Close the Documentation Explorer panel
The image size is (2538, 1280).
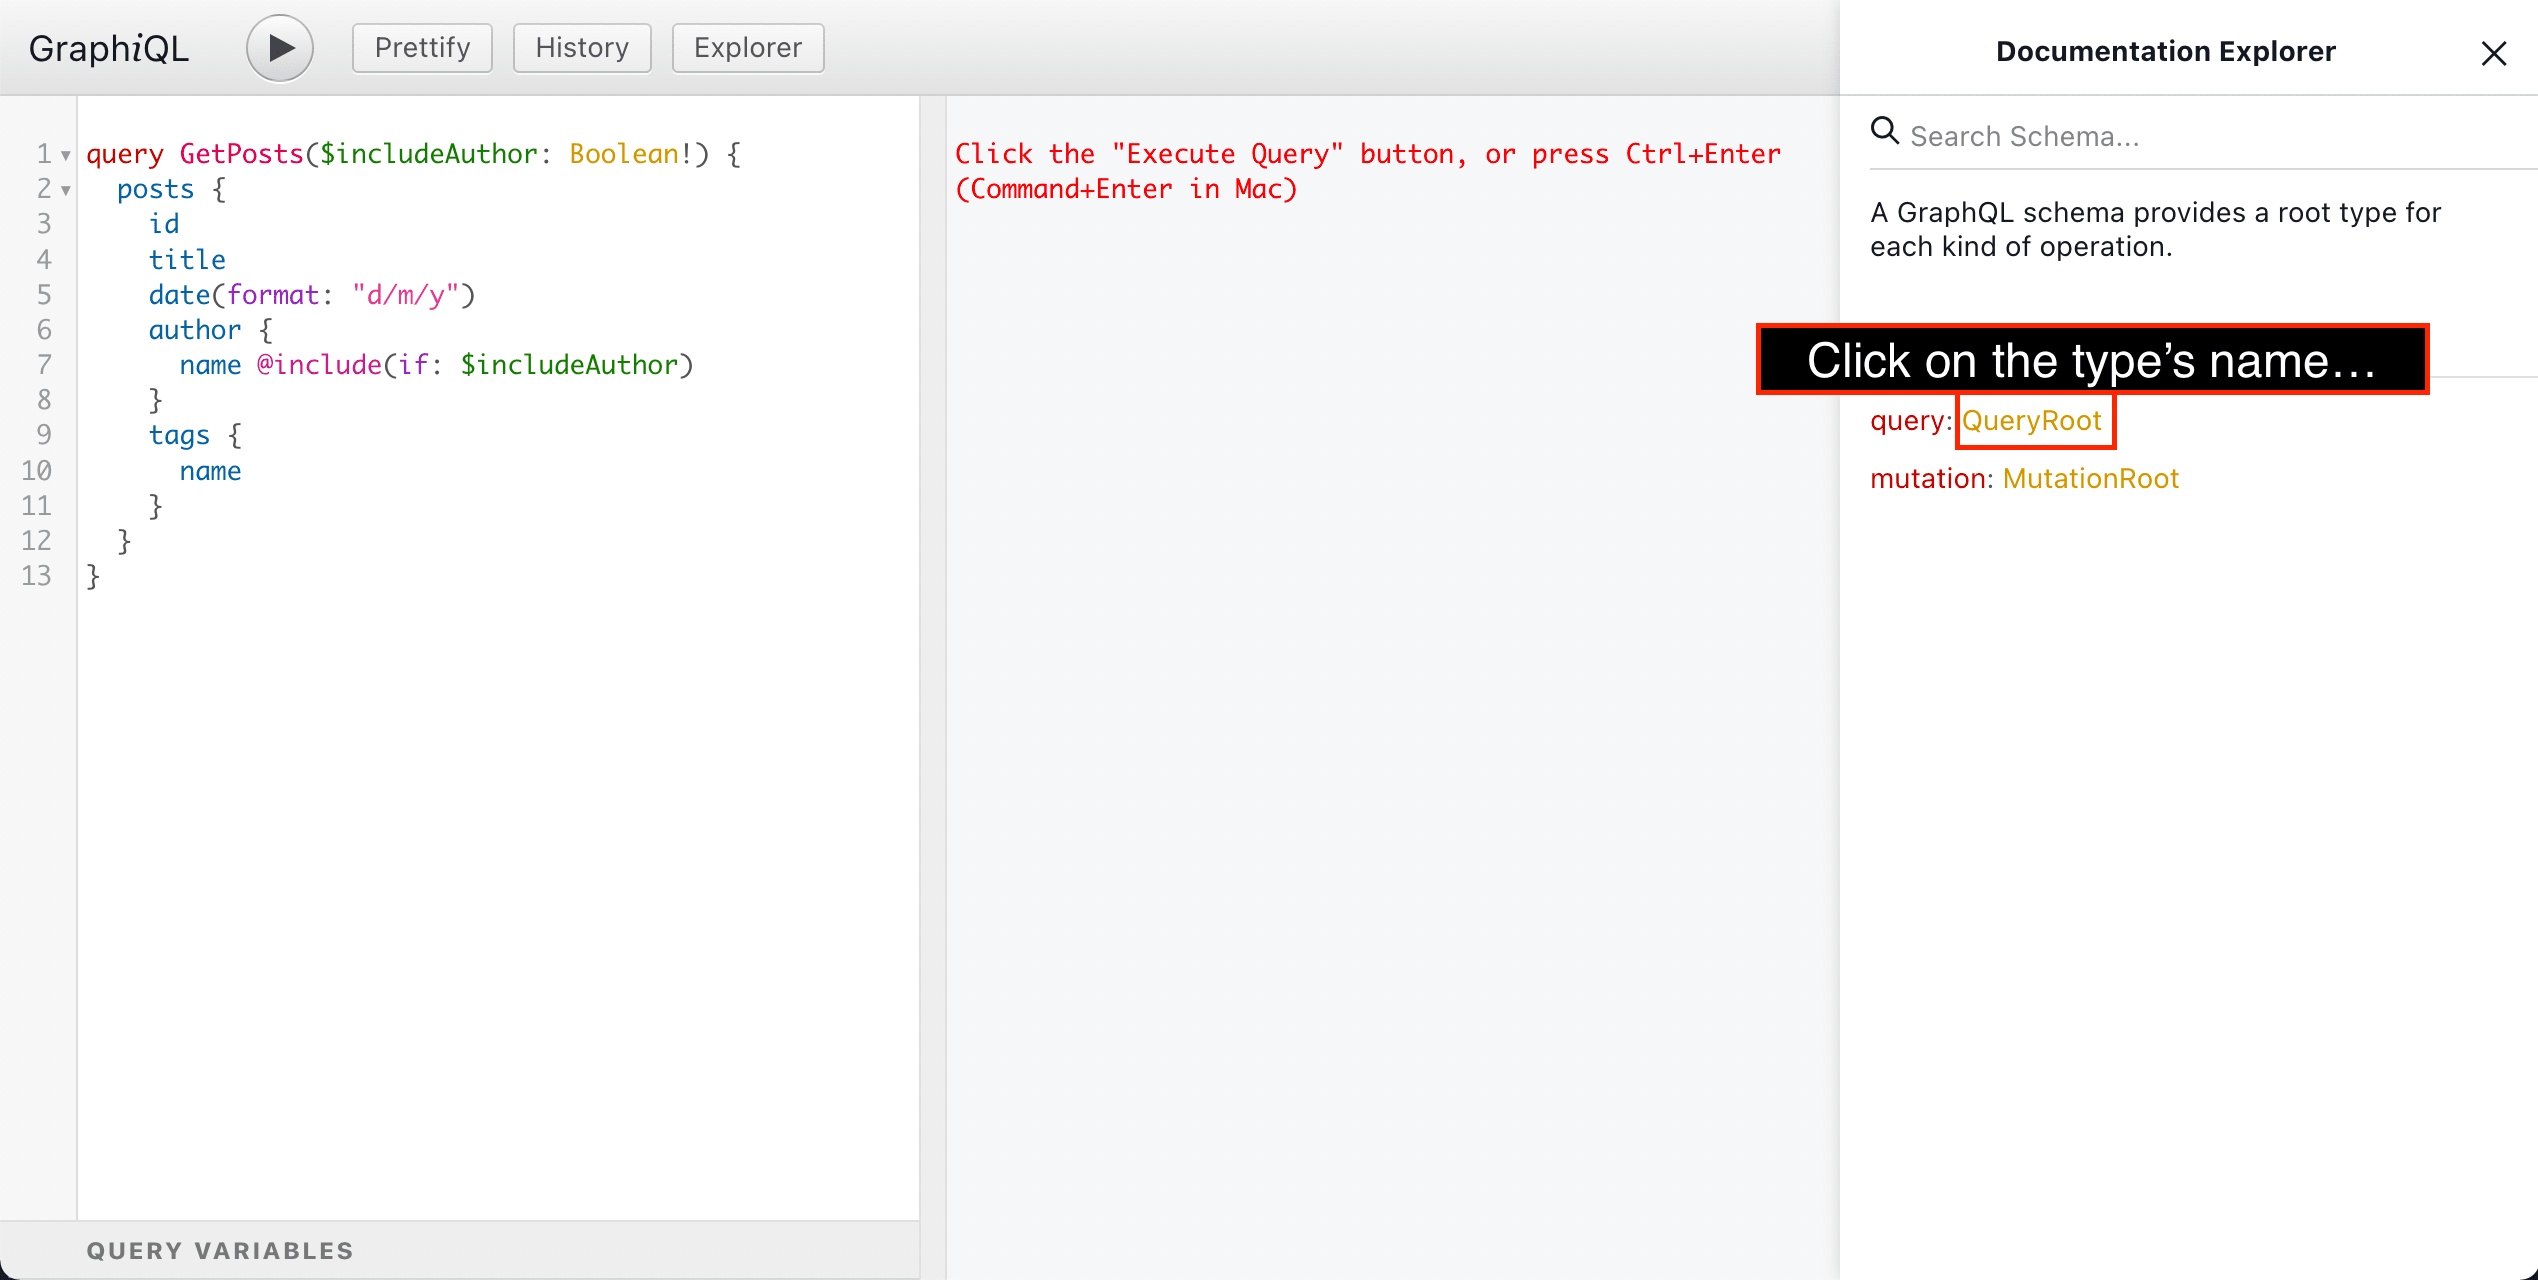pos(2492,52)
